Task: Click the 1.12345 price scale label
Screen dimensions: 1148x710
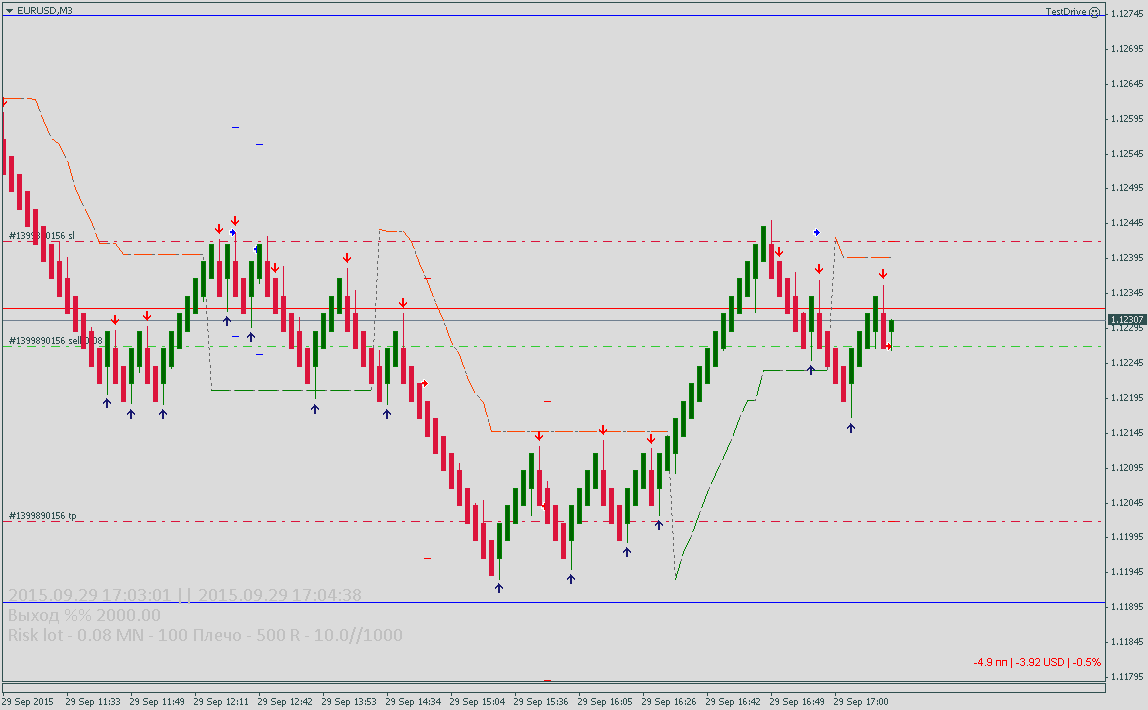Action: coord(1128,293)
